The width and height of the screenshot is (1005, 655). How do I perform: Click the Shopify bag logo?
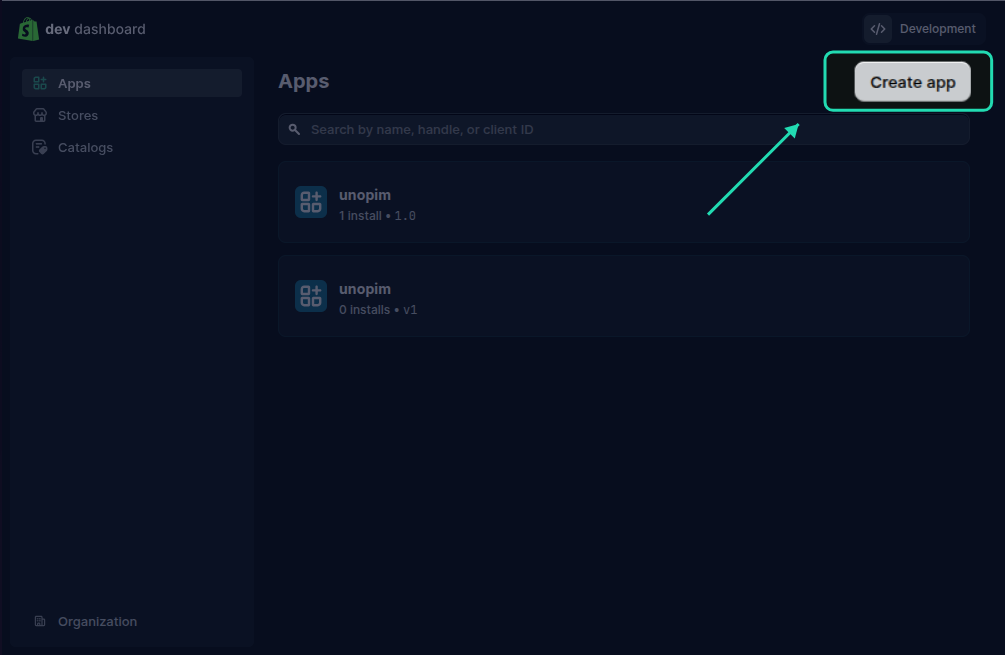(x=28, y=29)
